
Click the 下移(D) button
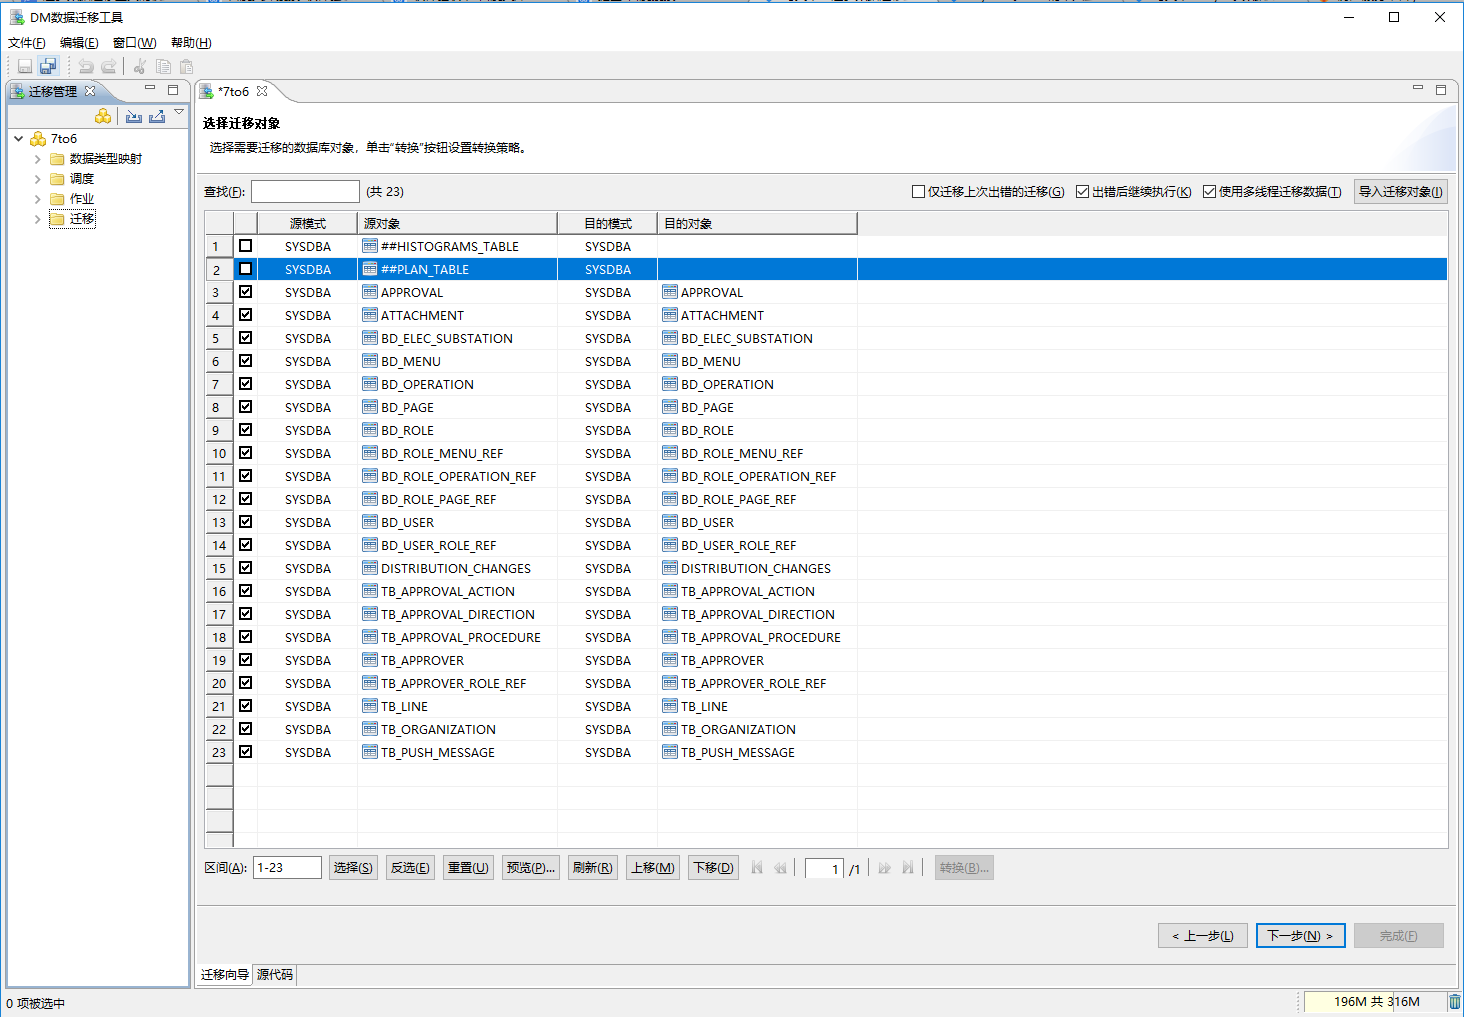713,868
